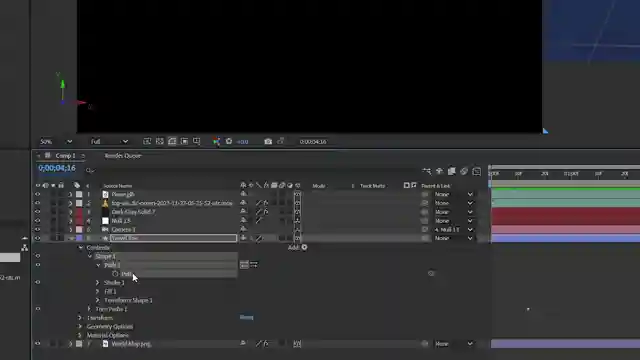Screen dimensions: 640x360
Task: Click Reset link for Transform
Action: (x=247, y=317)
